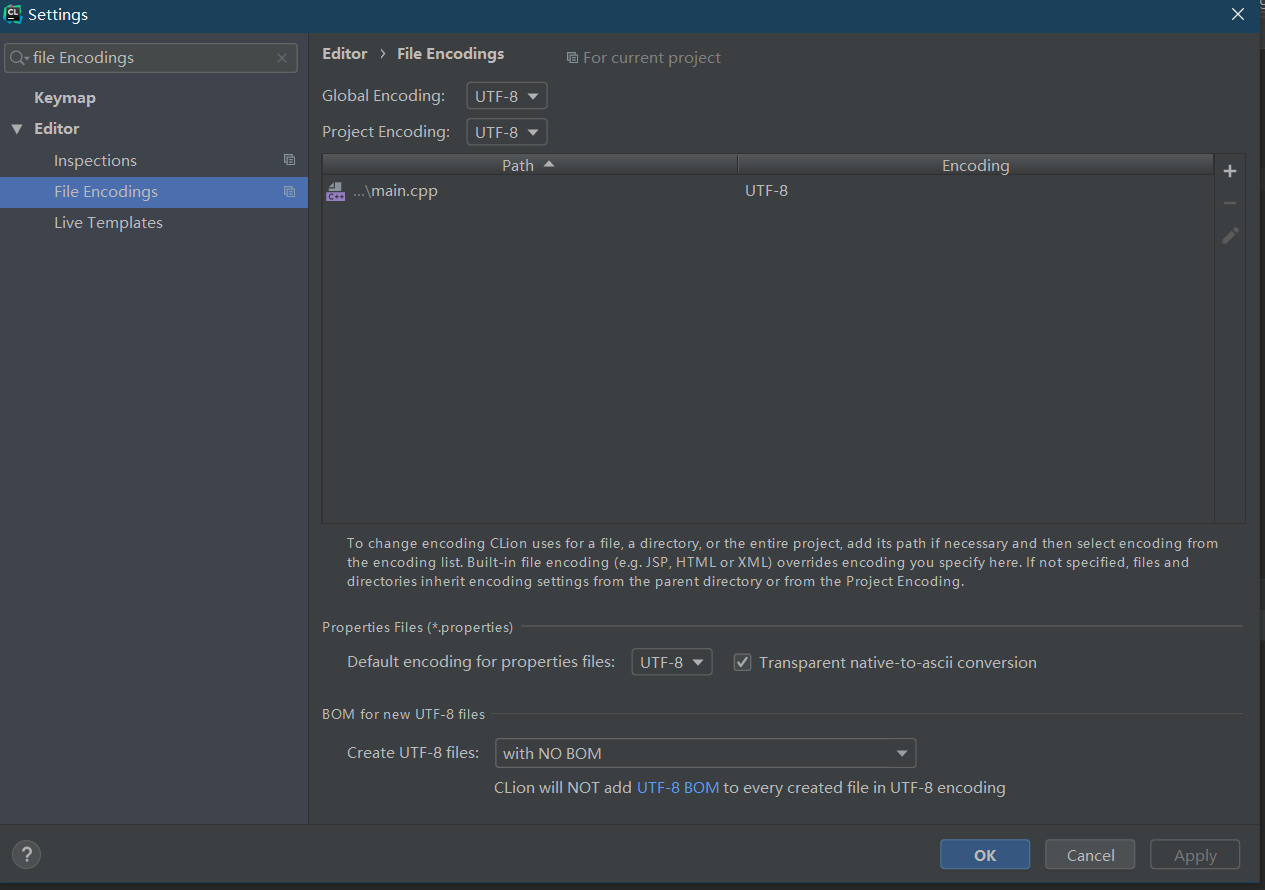Click the copy icon beside Inspections

[289, 160]
